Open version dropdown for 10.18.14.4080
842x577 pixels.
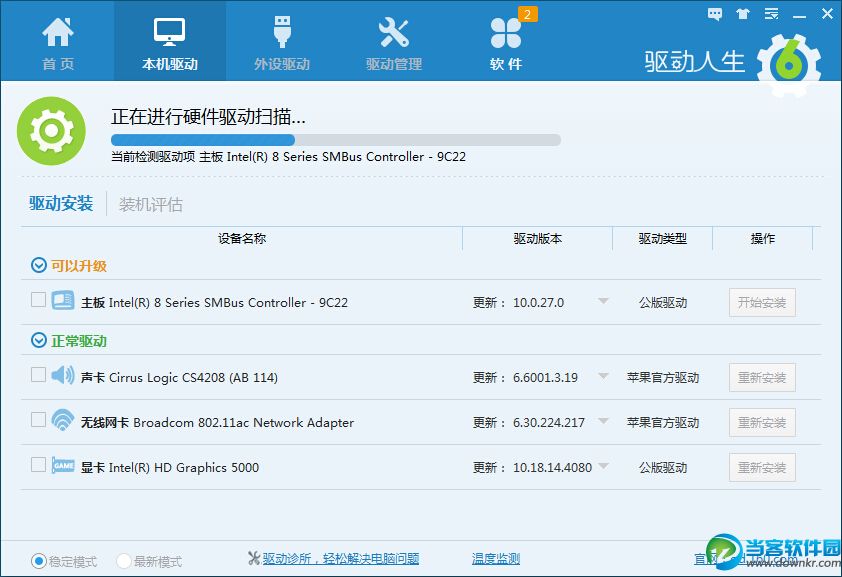(604, 466)
